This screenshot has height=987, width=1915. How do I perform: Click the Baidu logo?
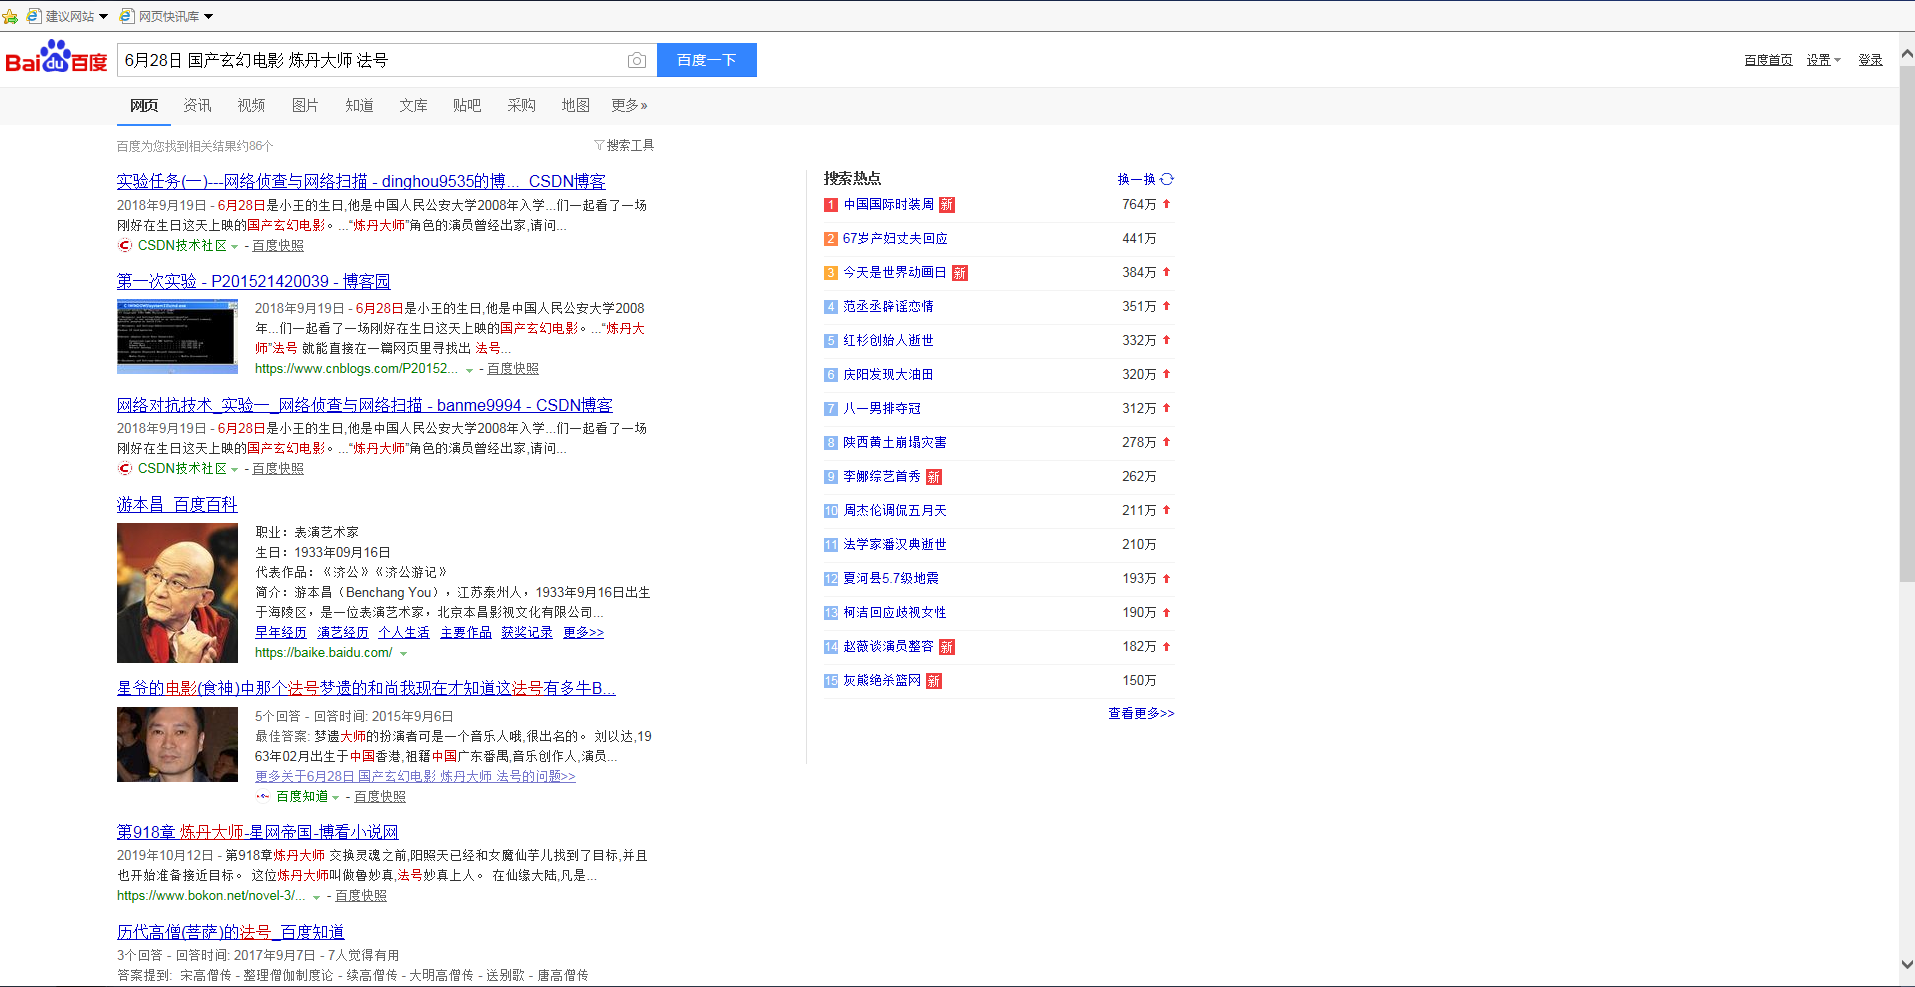(56, 58)
